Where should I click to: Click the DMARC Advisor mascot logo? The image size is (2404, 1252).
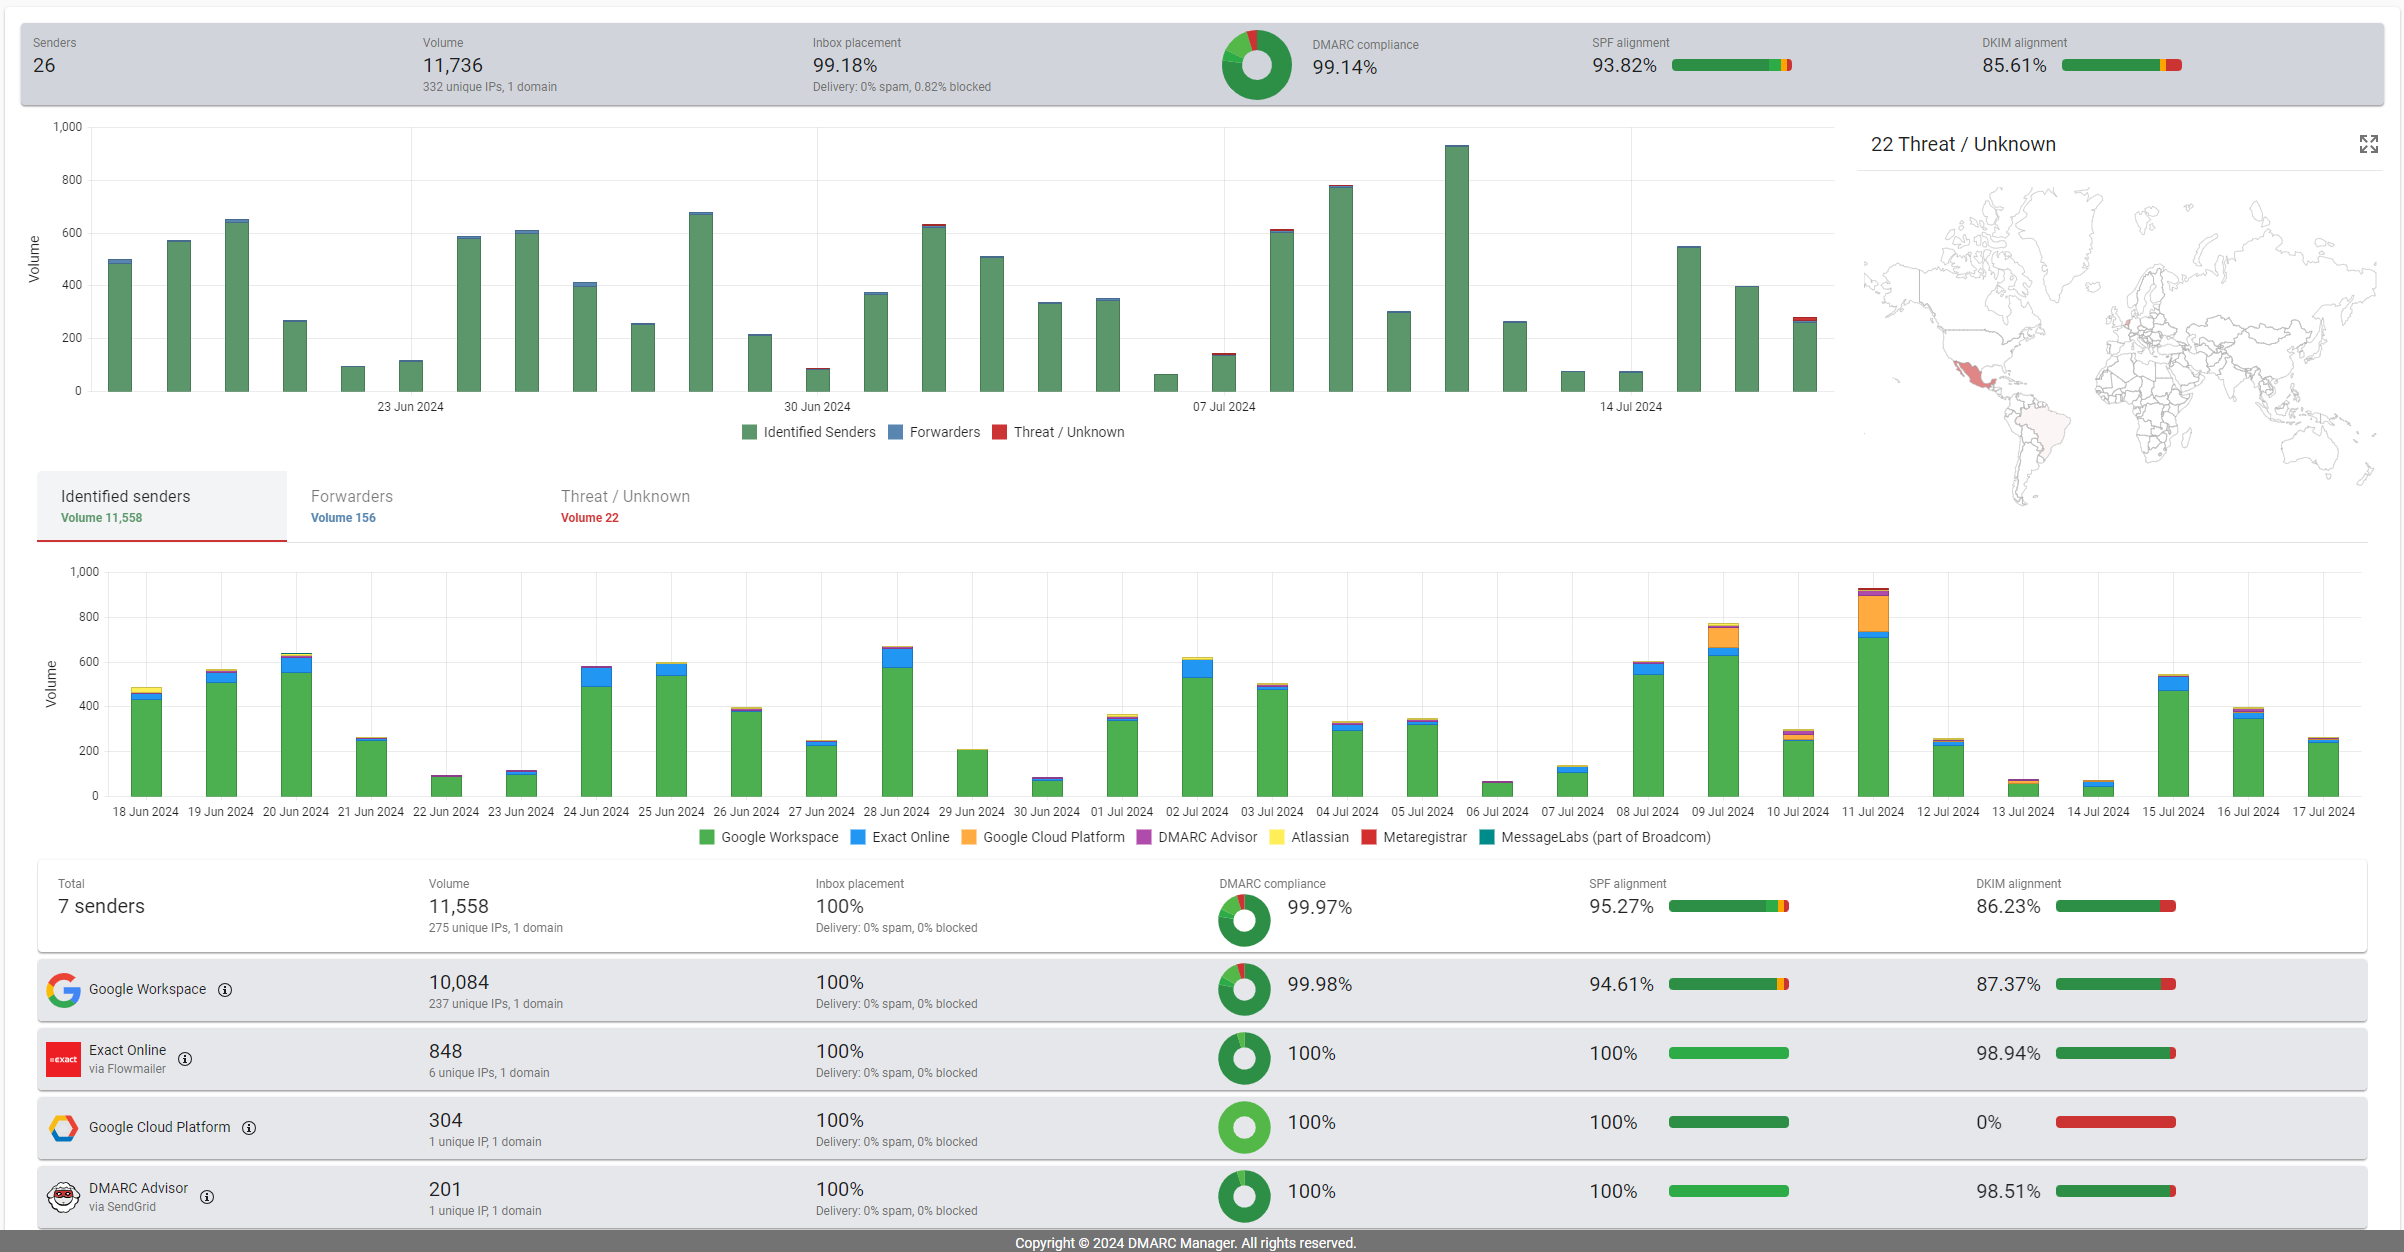tap(63, 1196)
